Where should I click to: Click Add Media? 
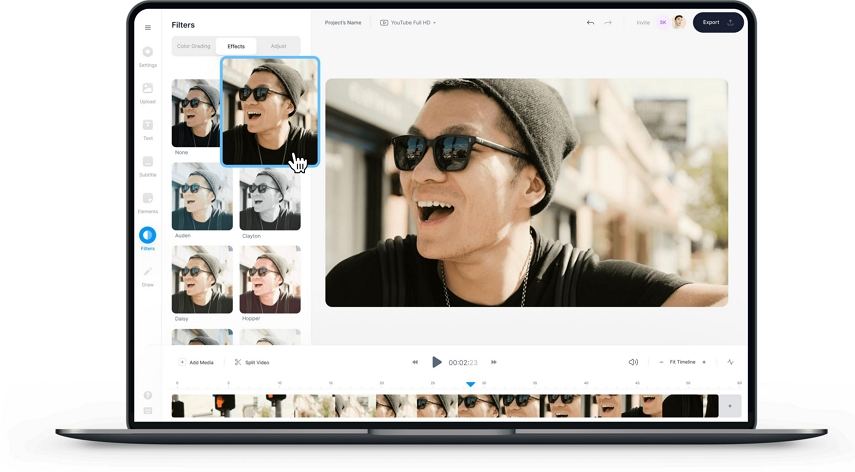point(196,362)
